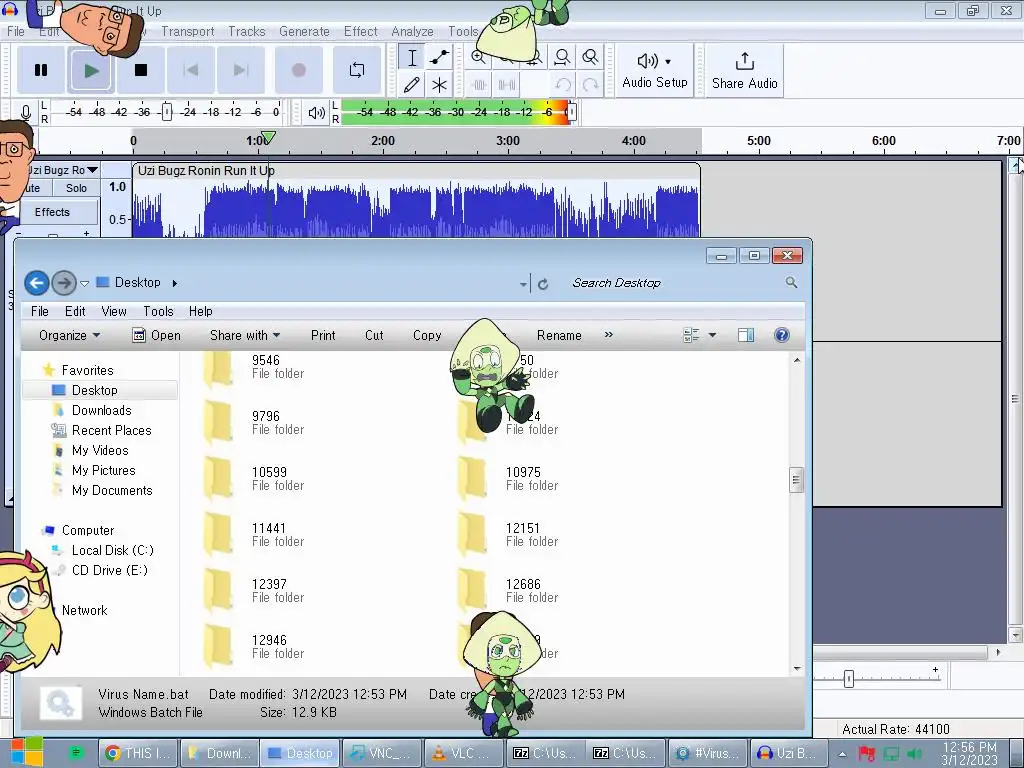Select Local Disk (C:) in navigation pane

112,551
